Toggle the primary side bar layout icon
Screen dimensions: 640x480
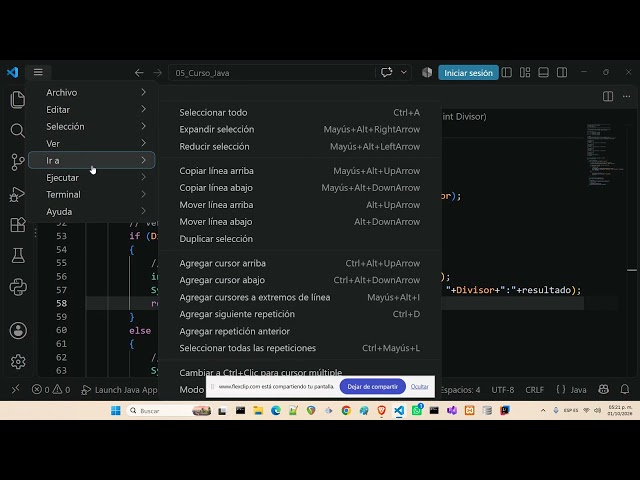pos(507,73)
